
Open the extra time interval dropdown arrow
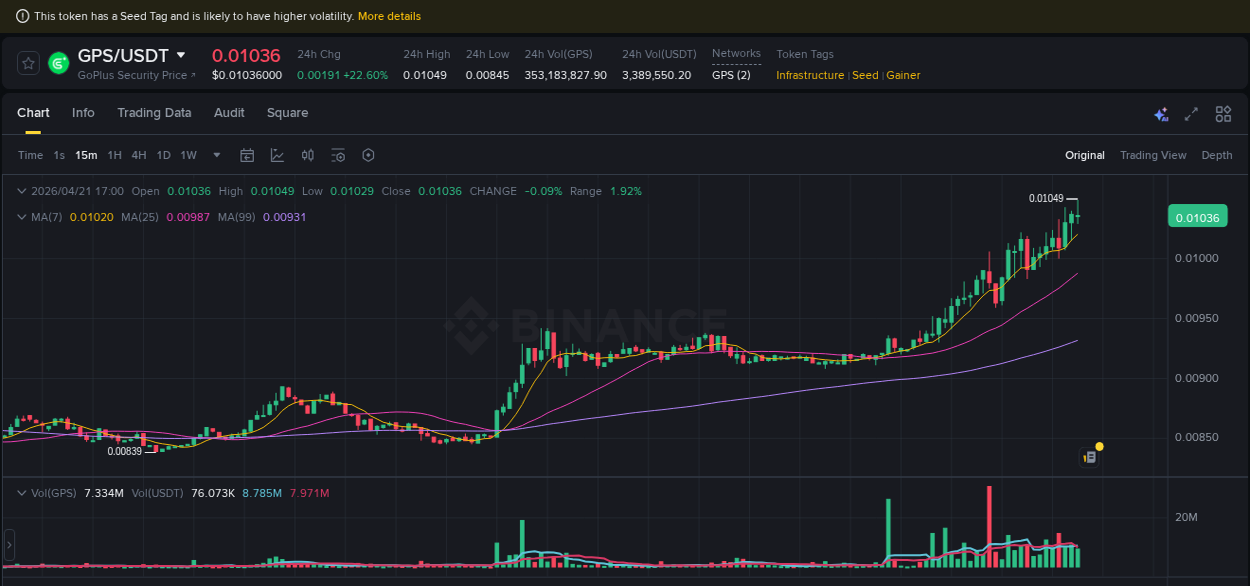216,155
